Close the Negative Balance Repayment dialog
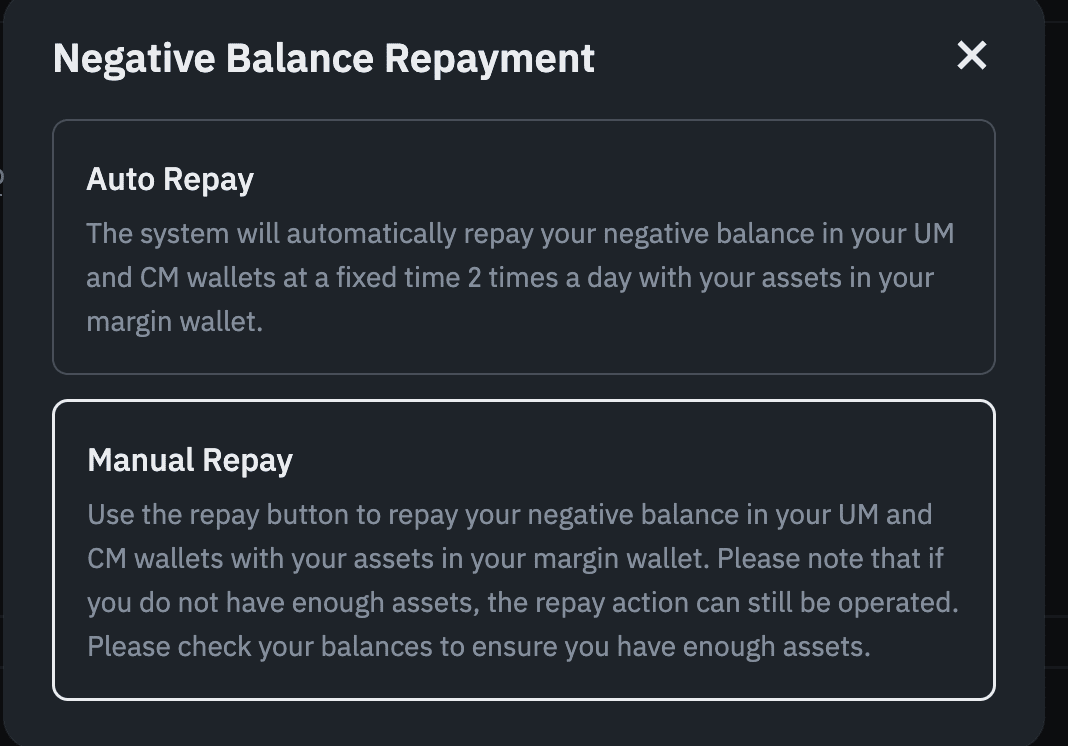 click(x=971, y=56)
